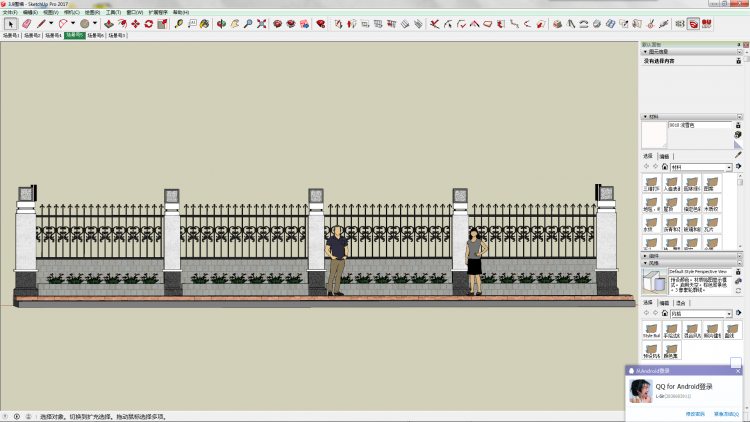Open the File menu
This screenshot has height=422, width=750.
click(10, 12)
